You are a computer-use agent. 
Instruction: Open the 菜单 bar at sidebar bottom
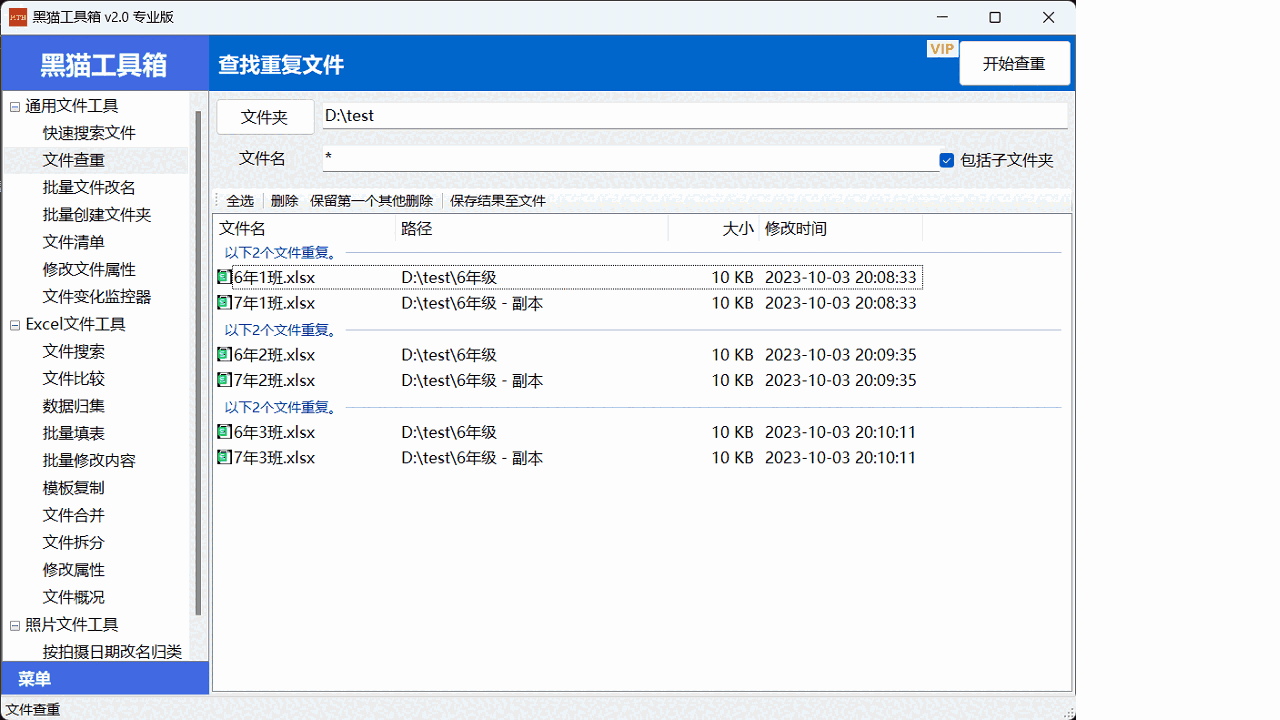pos(105,678)
